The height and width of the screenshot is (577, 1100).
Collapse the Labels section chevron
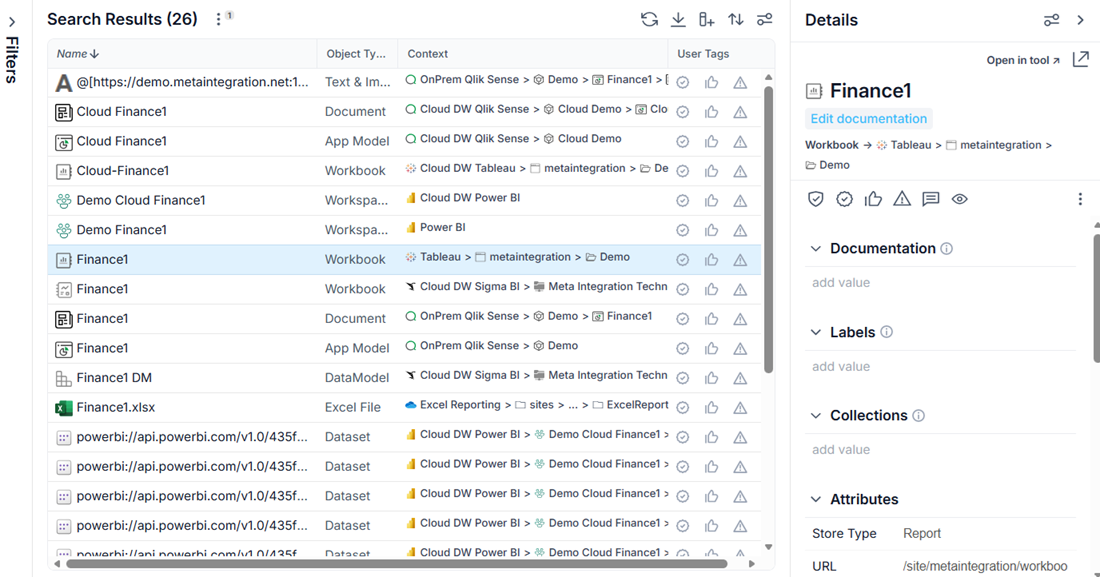[816, 332]
